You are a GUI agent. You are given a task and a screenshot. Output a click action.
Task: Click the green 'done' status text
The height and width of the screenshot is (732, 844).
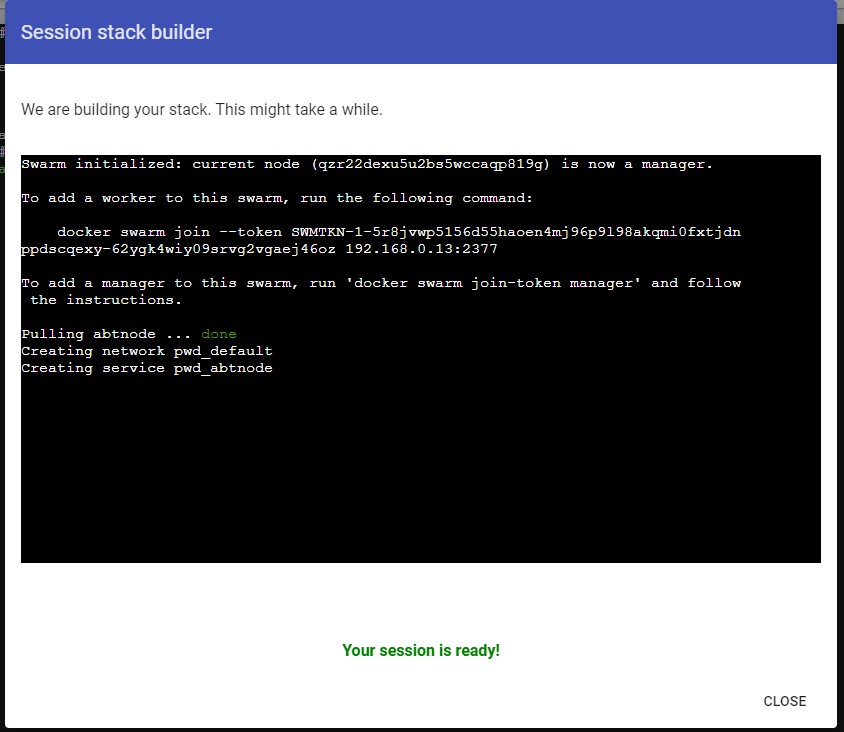(x=218, y=334)
